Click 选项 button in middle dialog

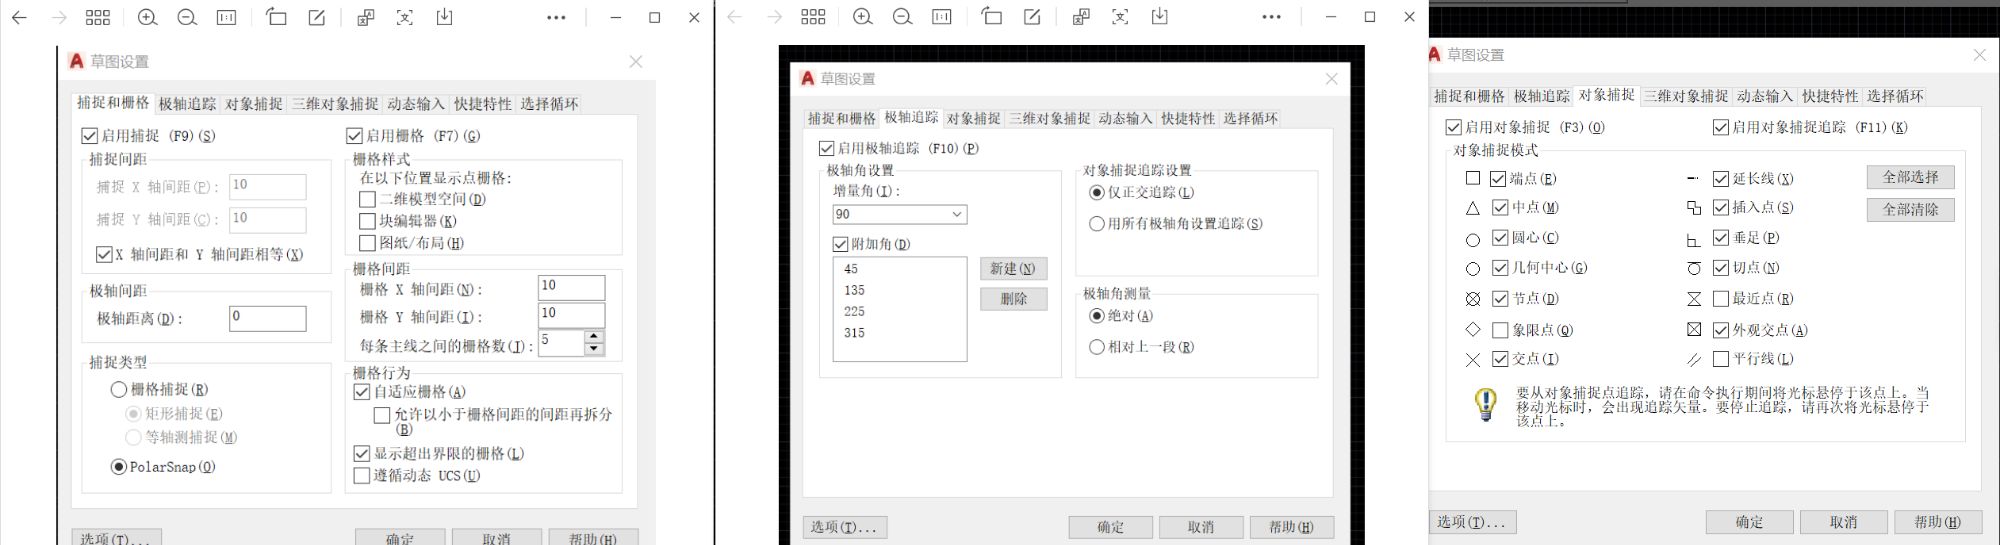coord(844,527)
